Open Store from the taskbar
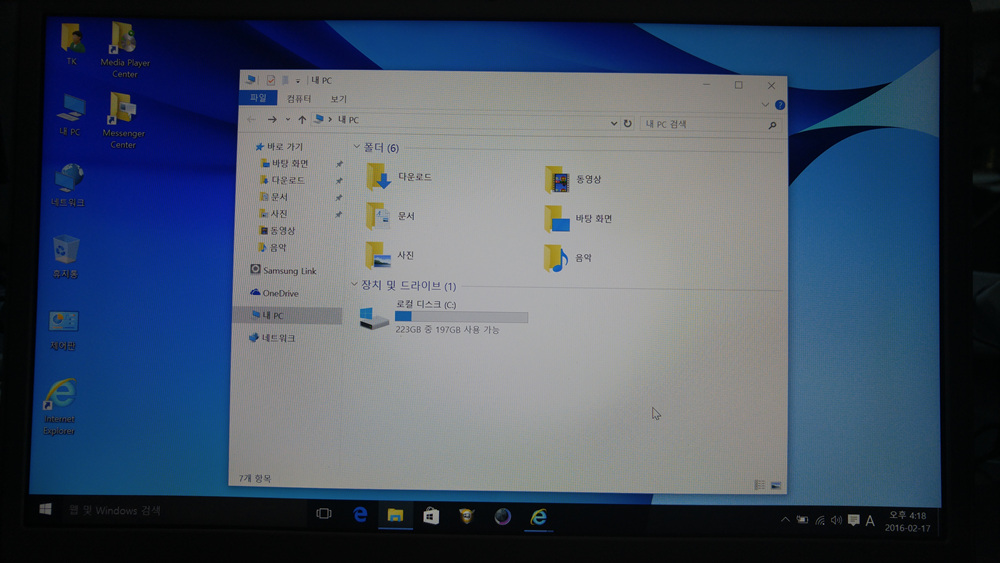The image size is (1000, 563). pos(431,516)
